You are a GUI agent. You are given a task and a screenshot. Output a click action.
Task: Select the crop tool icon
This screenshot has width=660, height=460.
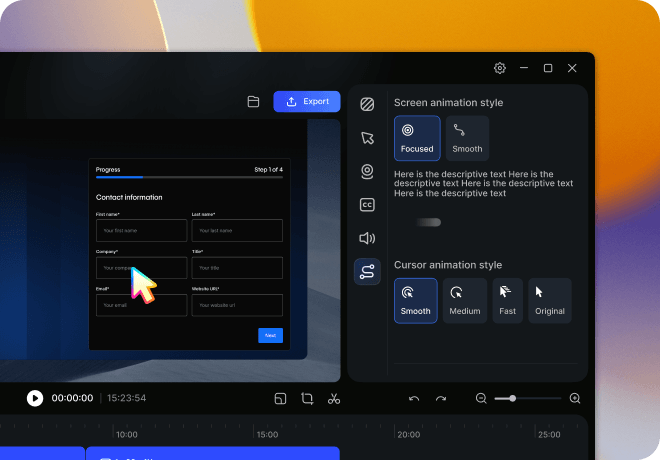(307, 398)
